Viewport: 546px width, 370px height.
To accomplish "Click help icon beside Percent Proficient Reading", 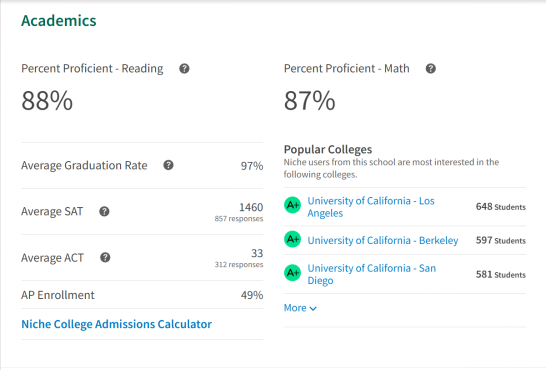I will [184, 69].
